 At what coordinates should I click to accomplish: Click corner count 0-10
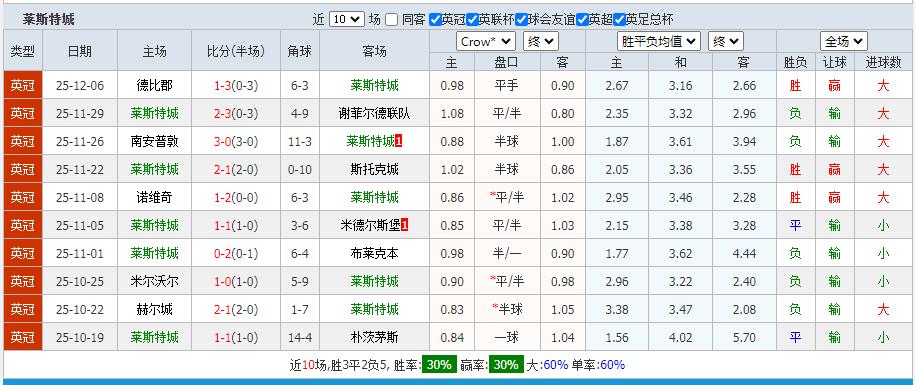(299, 170)
